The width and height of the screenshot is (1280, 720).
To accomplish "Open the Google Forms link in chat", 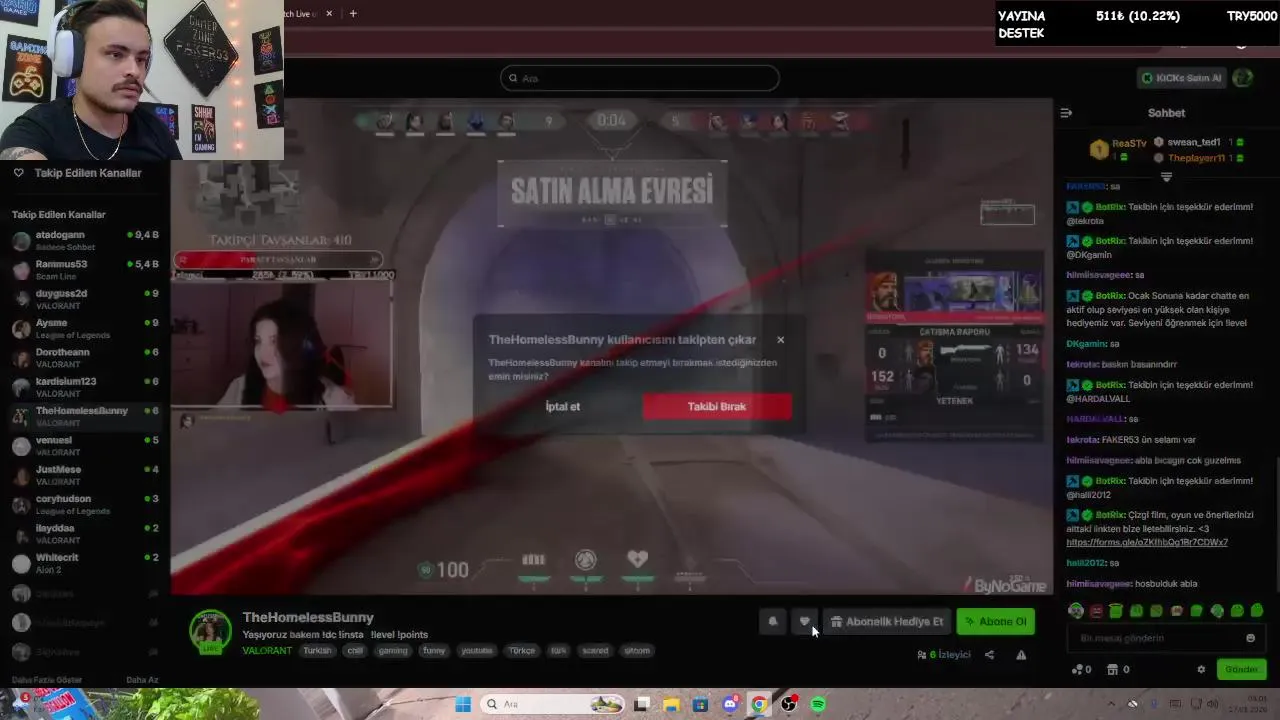I will (x=1147, y=542).
